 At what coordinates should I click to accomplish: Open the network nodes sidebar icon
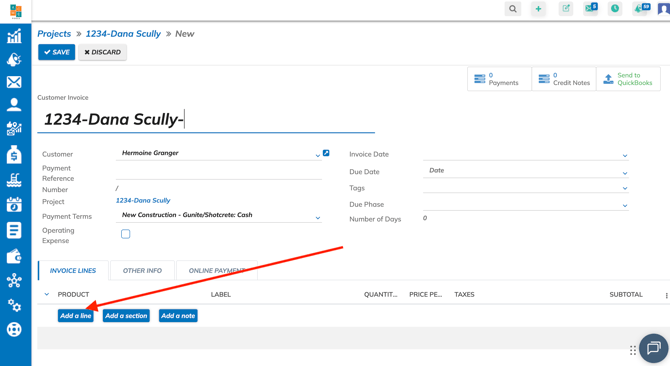tap(14, 281)
